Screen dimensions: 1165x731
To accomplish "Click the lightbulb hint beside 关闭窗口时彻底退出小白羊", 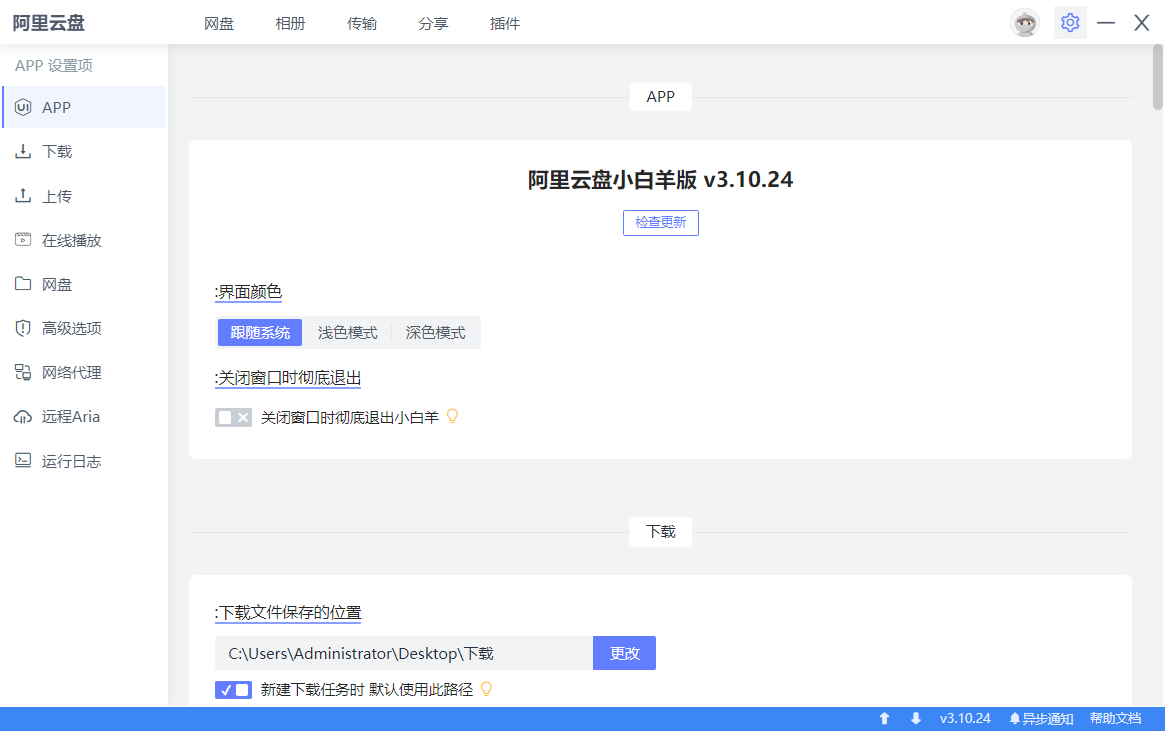I will point(452,417).
